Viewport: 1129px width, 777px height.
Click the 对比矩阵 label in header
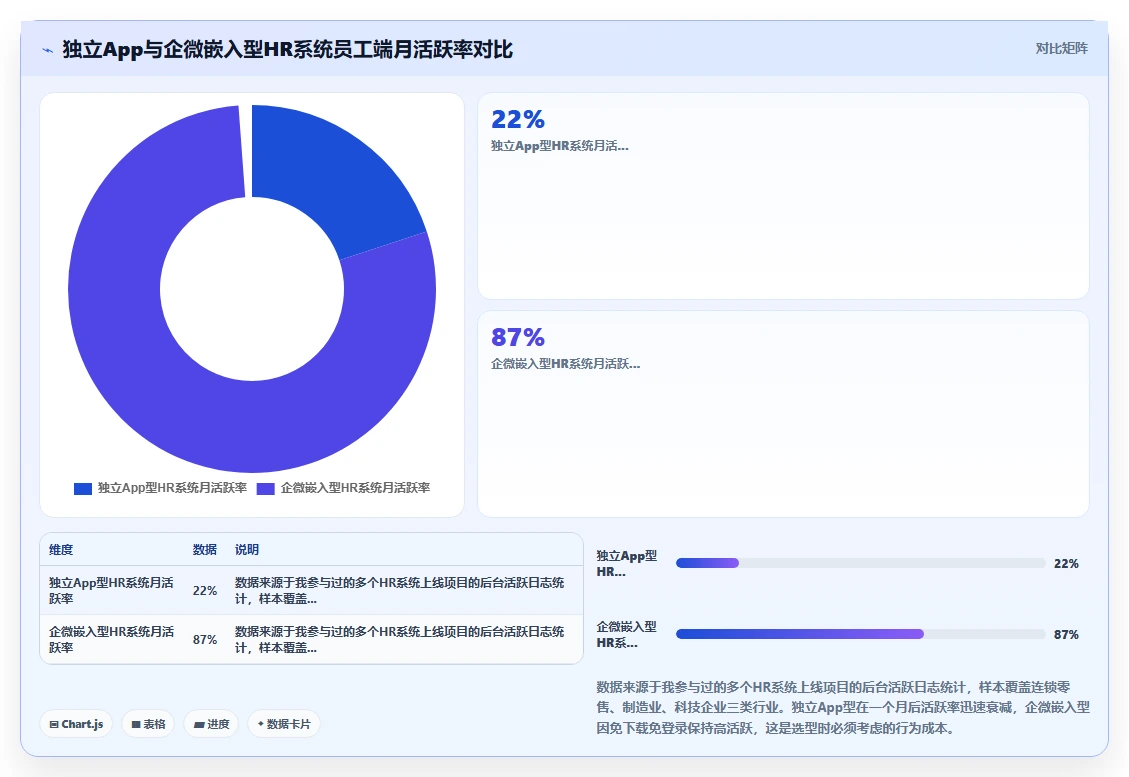coord(1061,48)
